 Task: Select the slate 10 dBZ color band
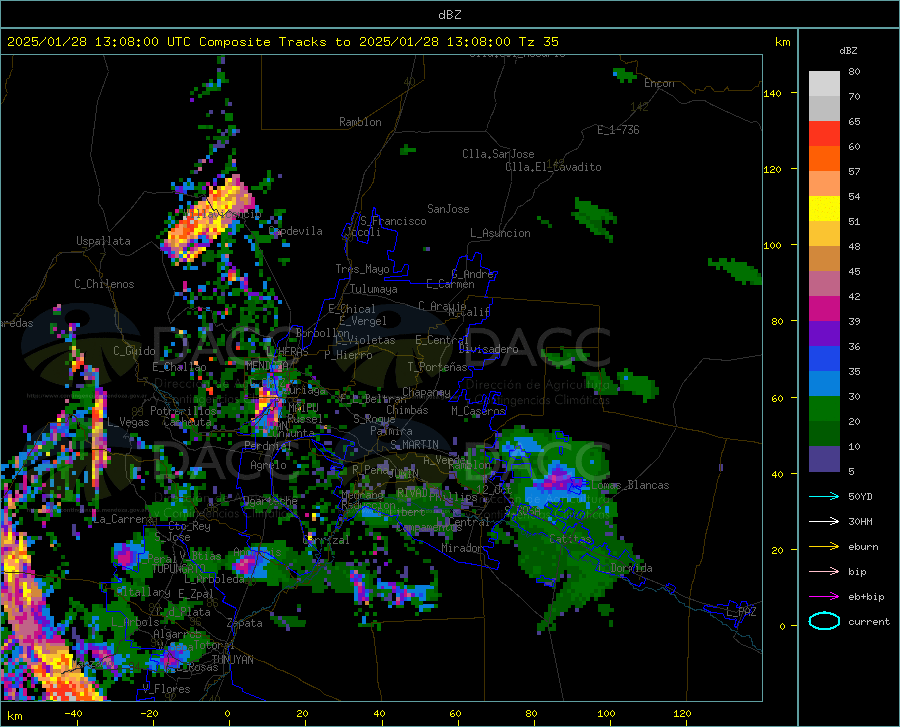824,459
